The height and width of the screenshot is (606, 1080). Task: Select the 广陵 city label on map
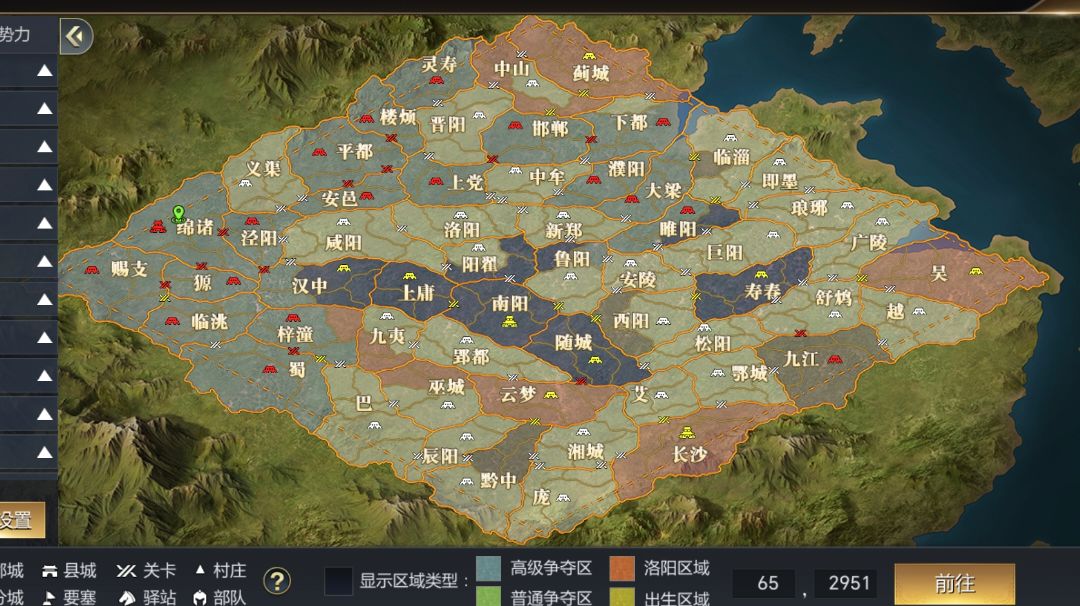click(869, 242)
